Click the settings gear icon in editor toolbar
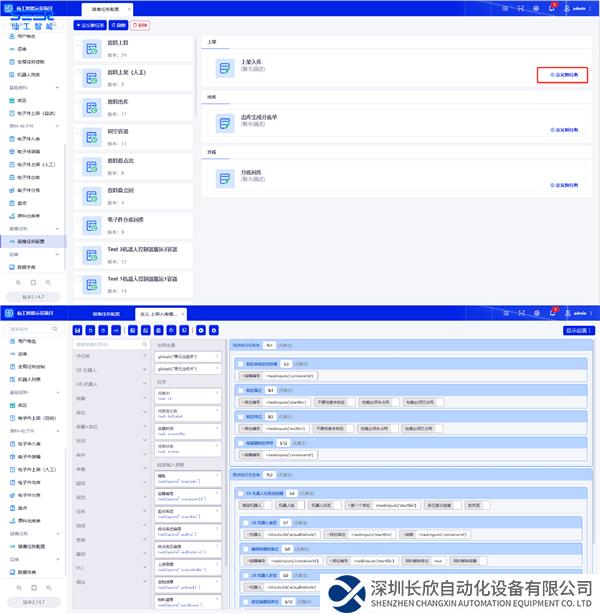This screenshot has height=614, width=600. (214, 329)
